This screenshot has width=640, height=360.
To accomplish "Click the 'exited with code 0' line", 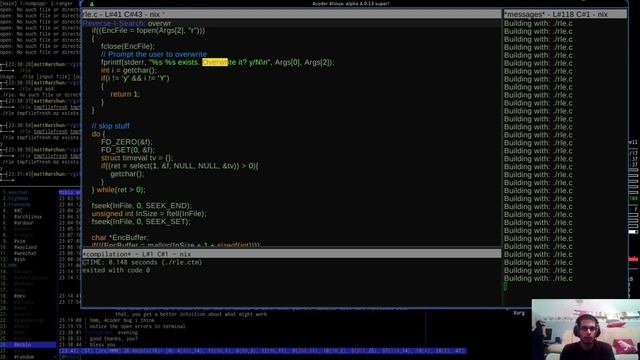I will (116, 270).
